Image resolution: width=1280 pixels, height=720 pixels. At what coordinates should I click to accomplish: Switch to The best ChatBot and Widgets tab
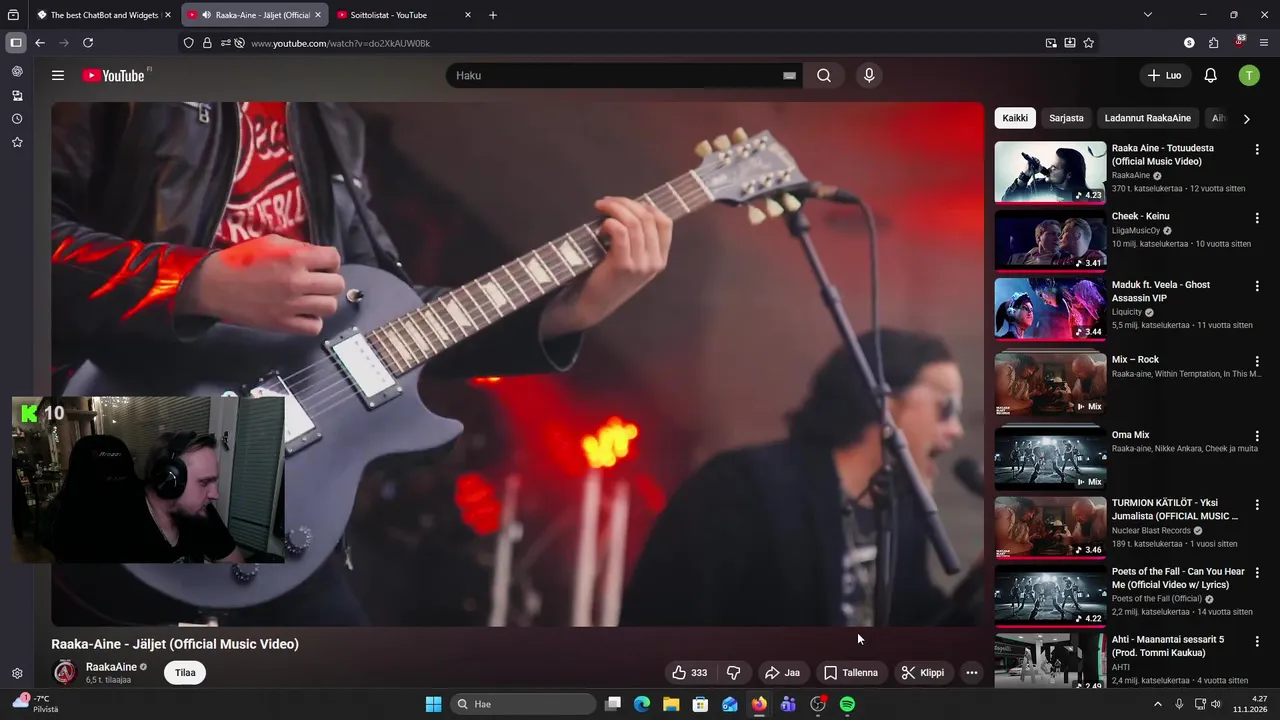104,15
